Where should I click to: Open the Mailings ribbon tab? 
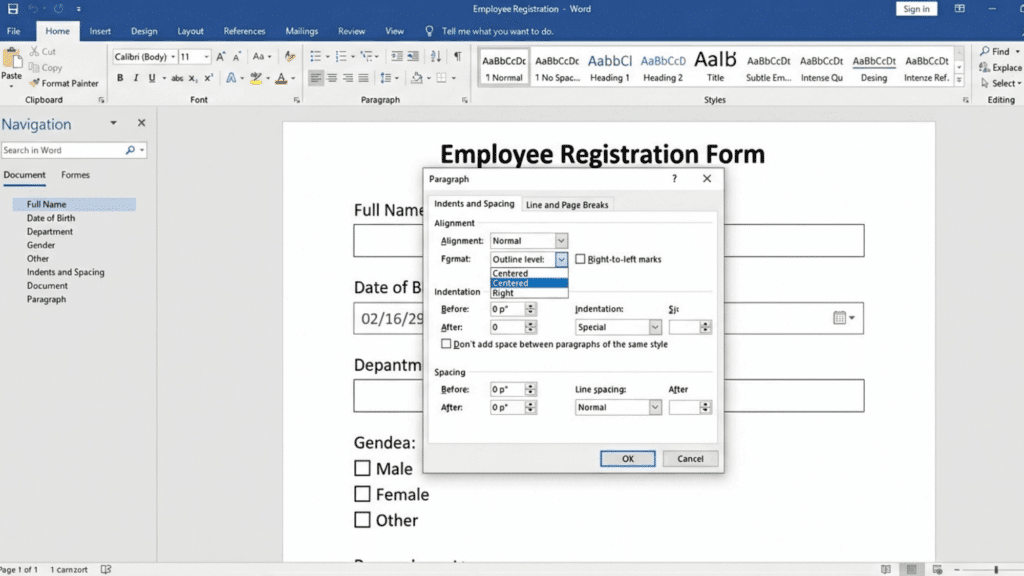[x=301, y=31]
